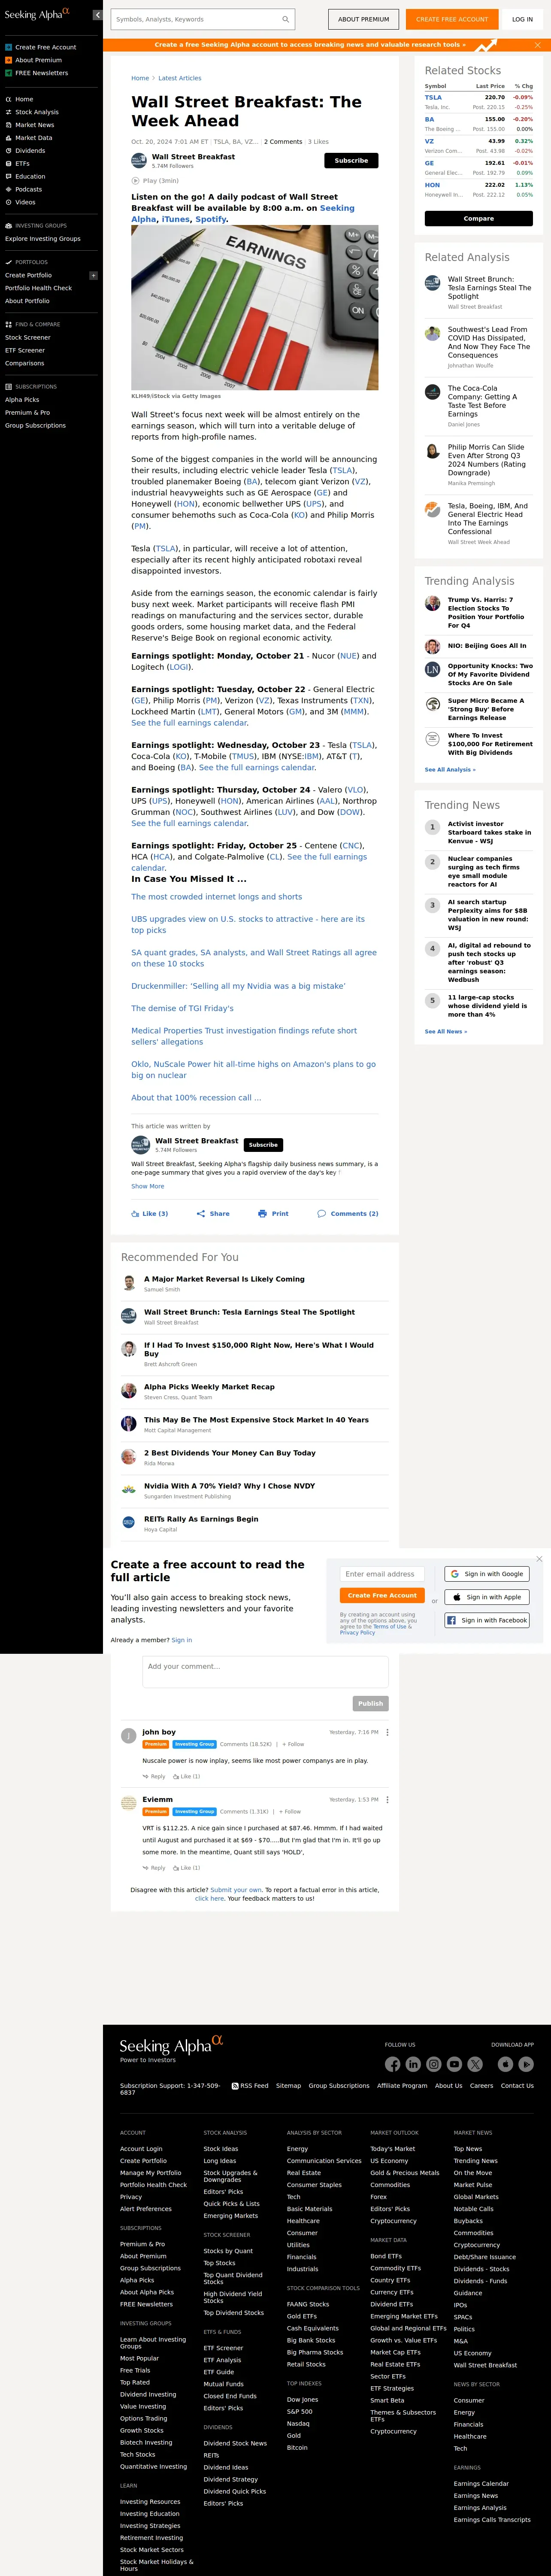The width and height of the screenshot is (551, 2576).
Task: Open Market Data in the sidebar
Action: pos(34,138)
